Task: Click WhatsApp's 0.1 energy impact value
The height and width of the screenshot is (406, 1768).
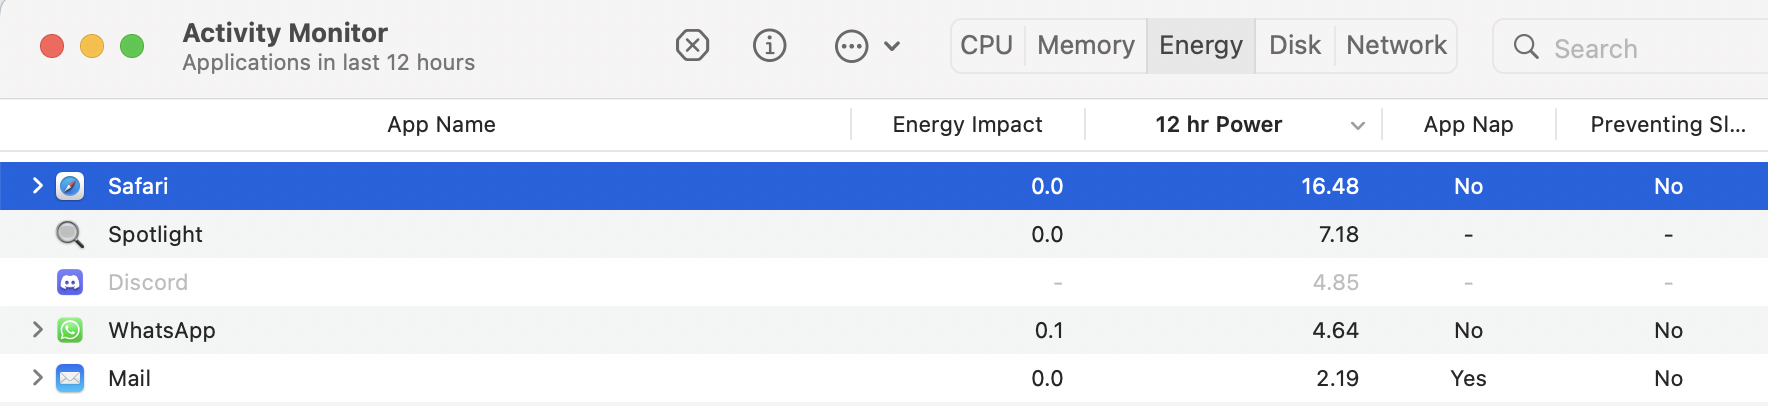Action: tap(1049, 330)
